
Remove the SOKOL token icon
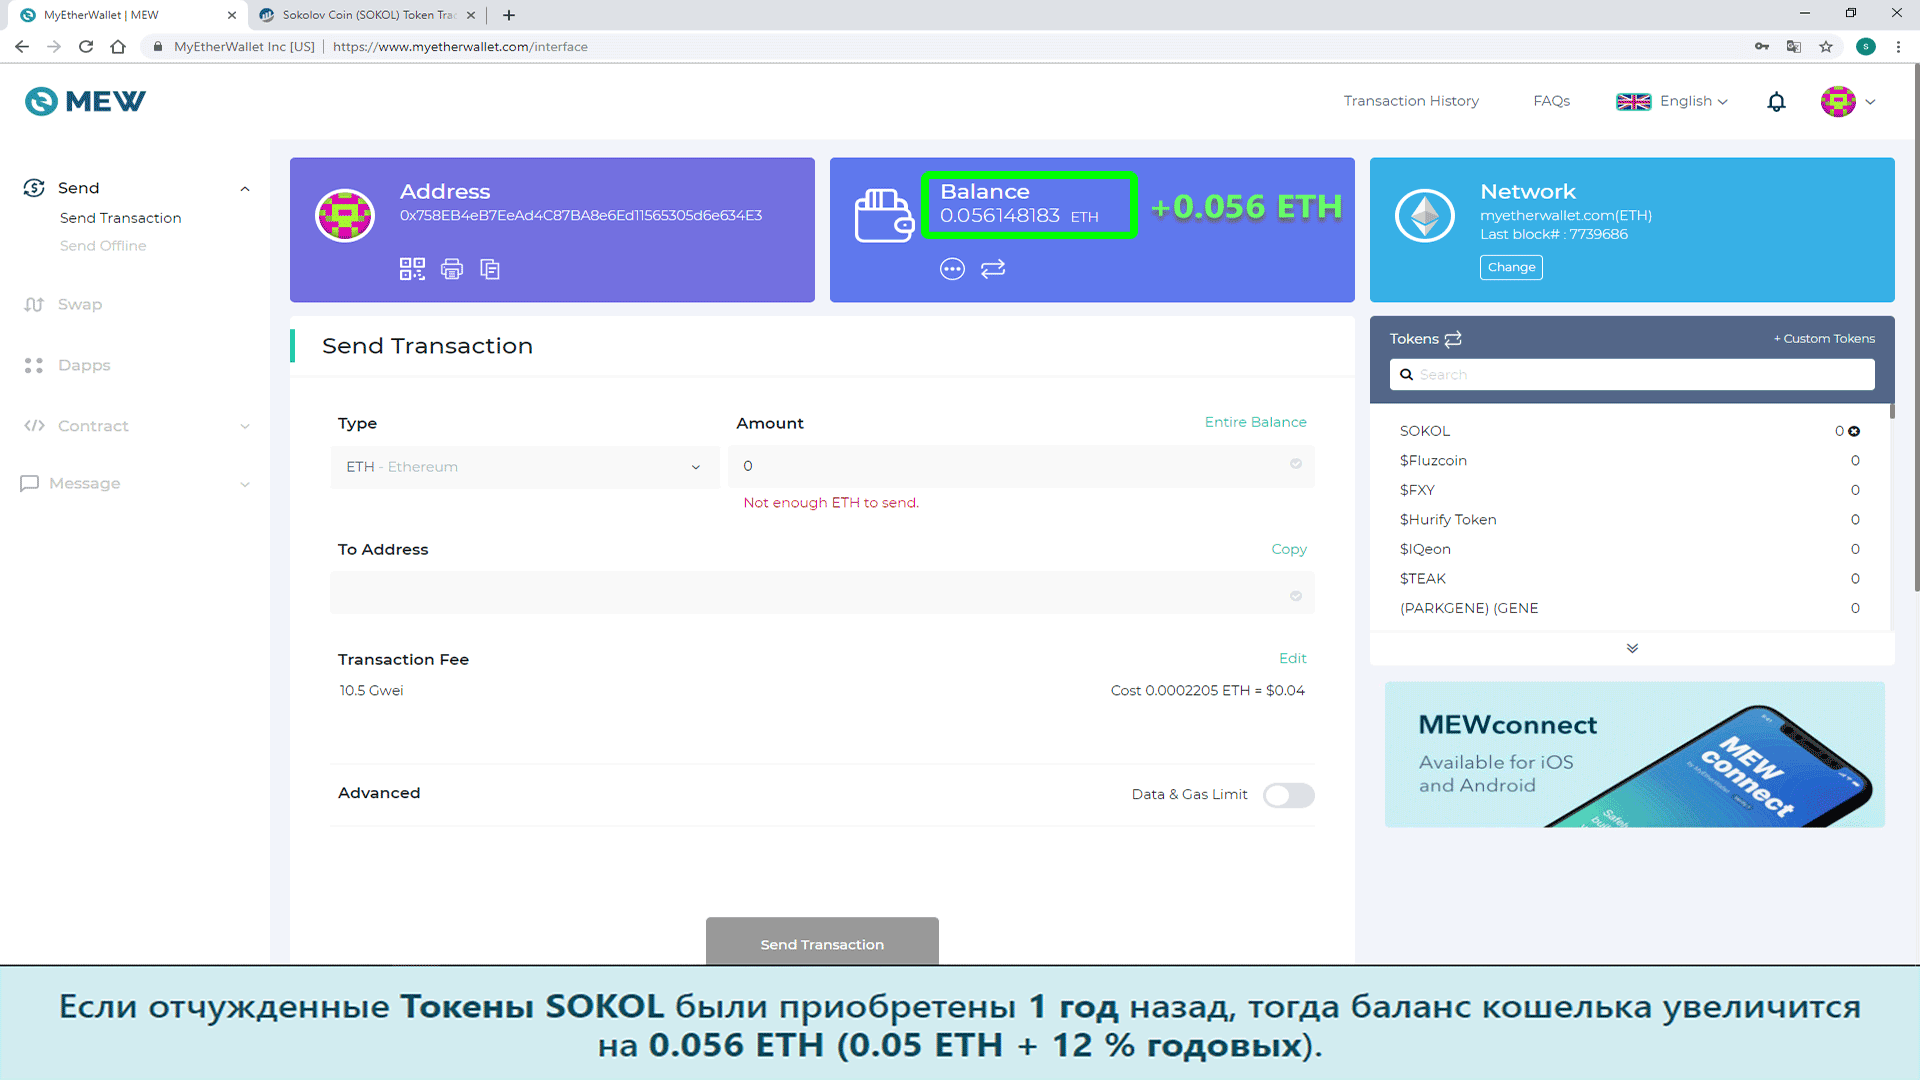[1854, 431]
